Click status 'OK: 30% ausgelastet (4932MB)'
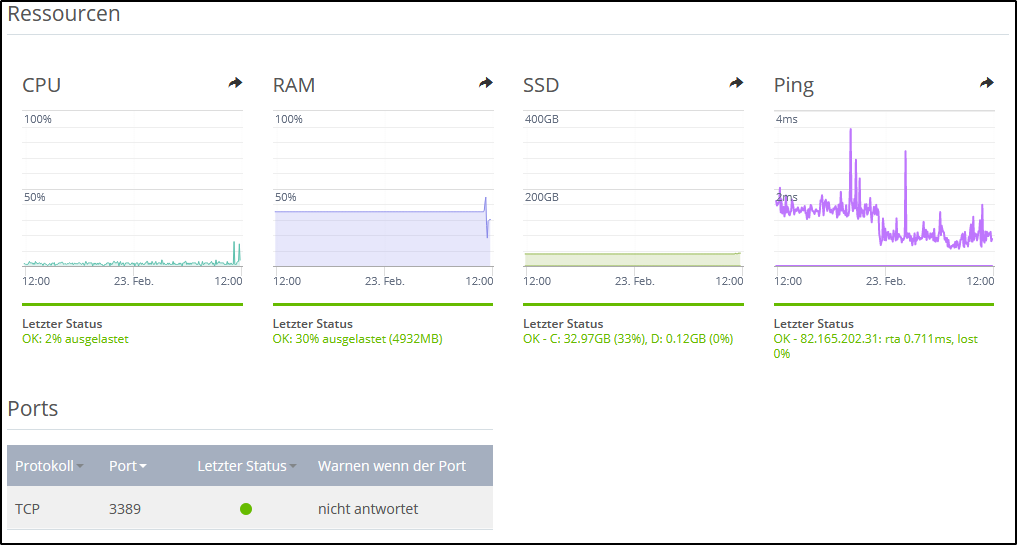The height and width of the screenshot is (545, 1017). click(357, 339)
